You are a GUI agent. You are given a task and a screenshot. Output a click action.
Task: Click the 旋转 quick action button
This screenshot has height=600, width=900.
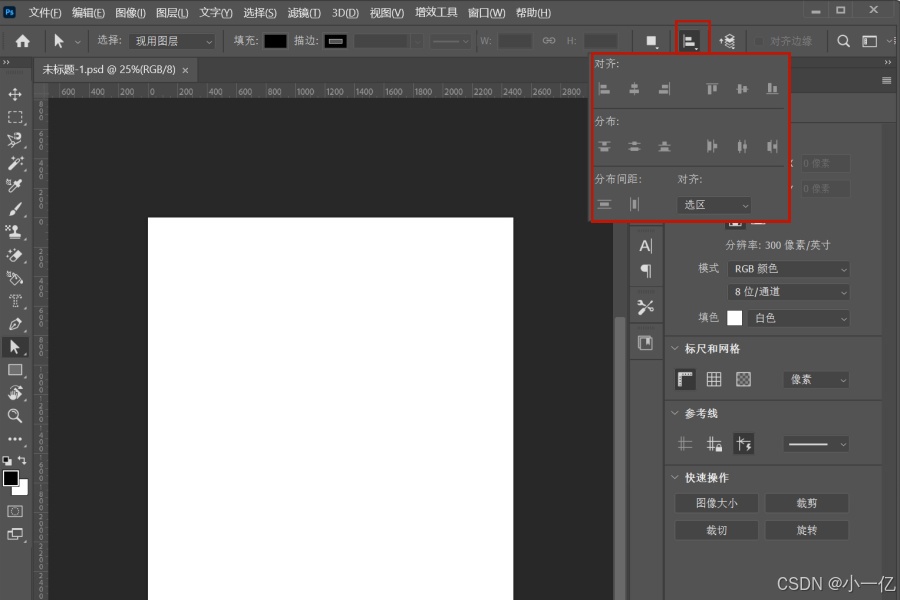[806, 530]
